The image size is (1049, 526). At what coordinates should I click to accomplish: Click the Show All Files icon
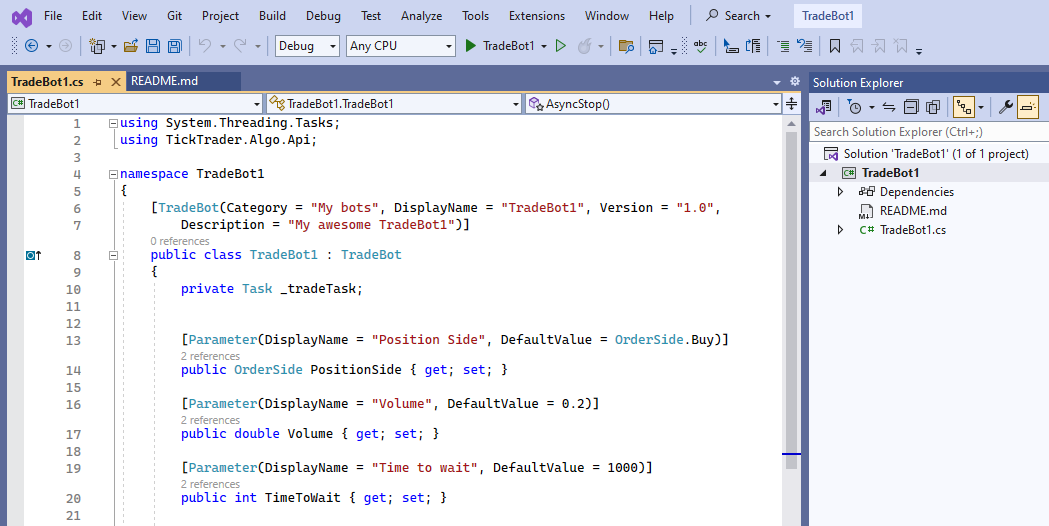[933, 107]
